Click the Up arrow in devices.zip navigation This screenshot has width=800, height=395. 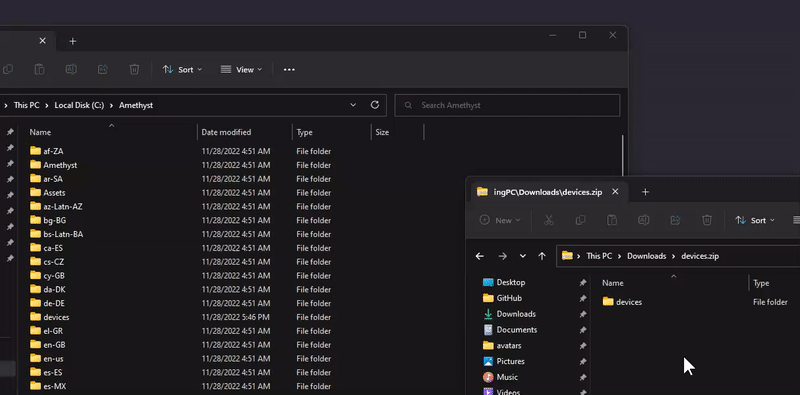coord(542,256)
